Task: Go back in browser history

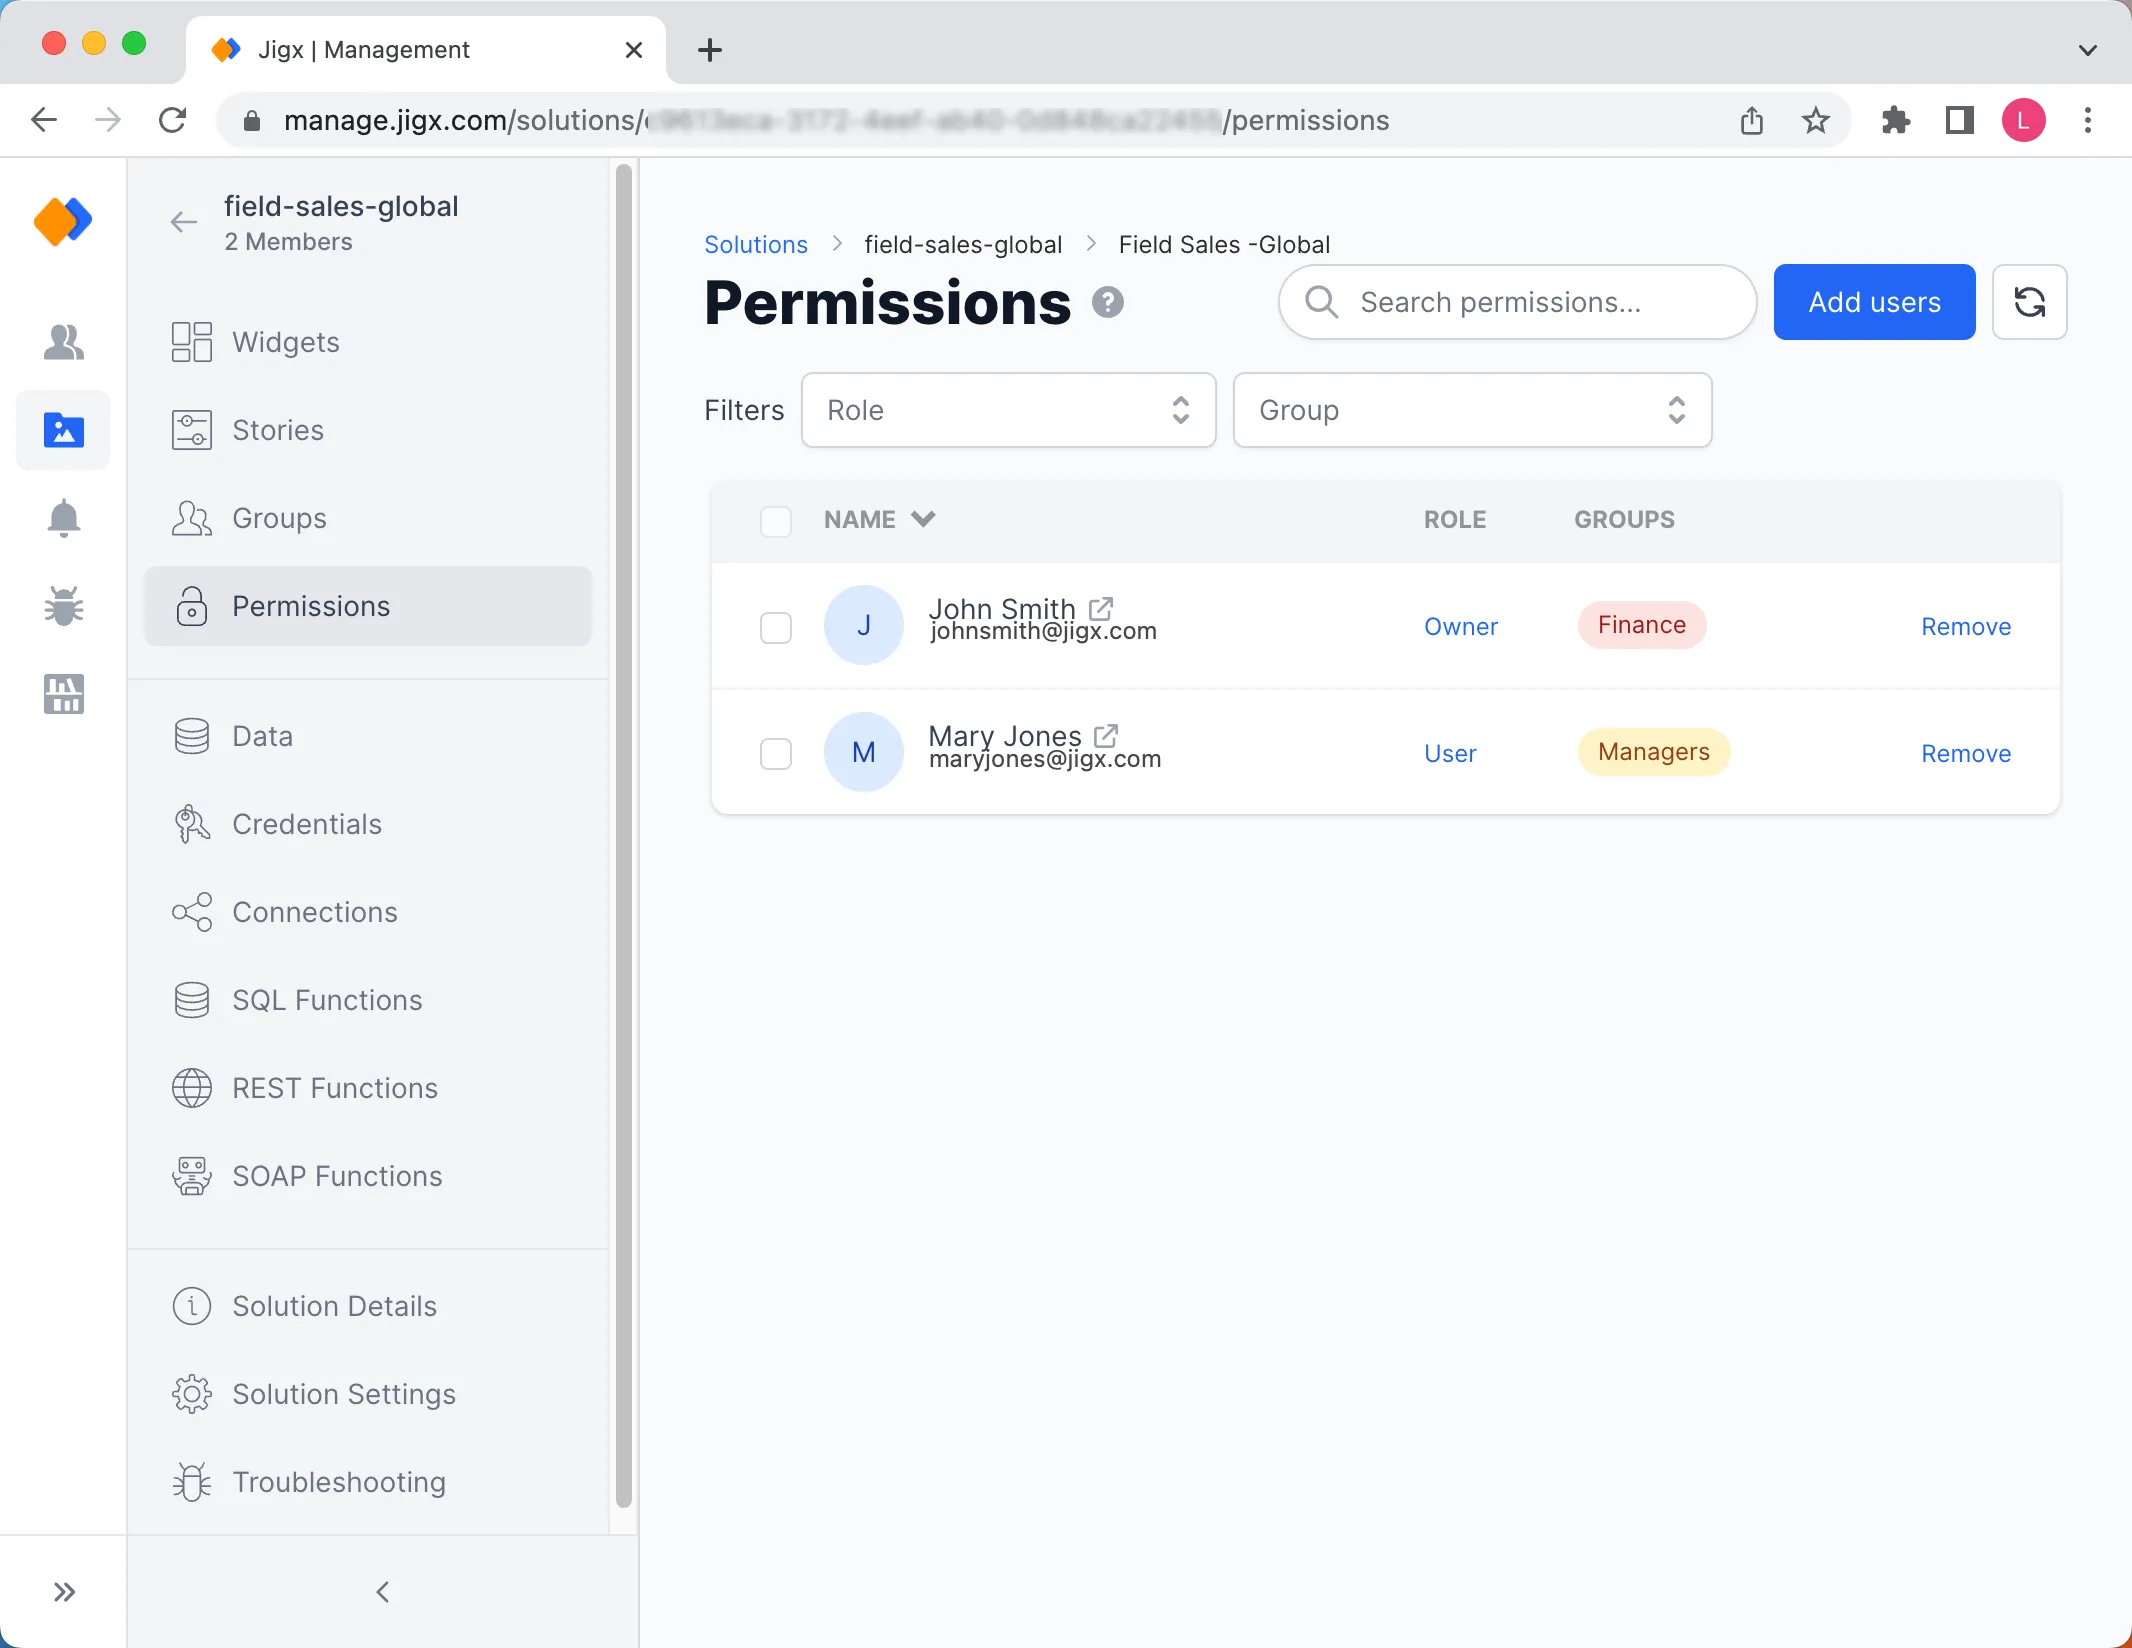Action: [x=44, y=121]
